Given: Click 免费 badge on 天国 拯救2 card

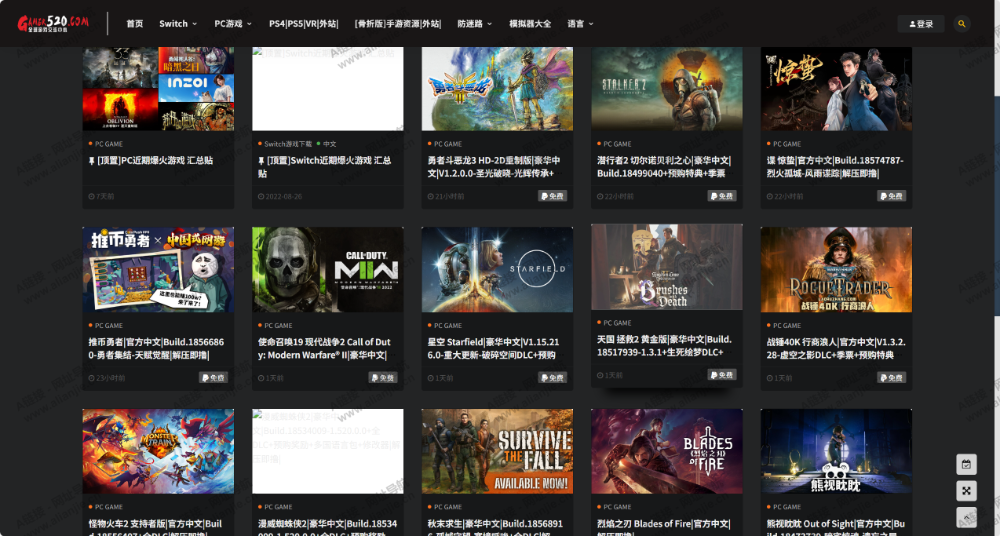Looking at the screenshot, I should [x=722, y=375].
